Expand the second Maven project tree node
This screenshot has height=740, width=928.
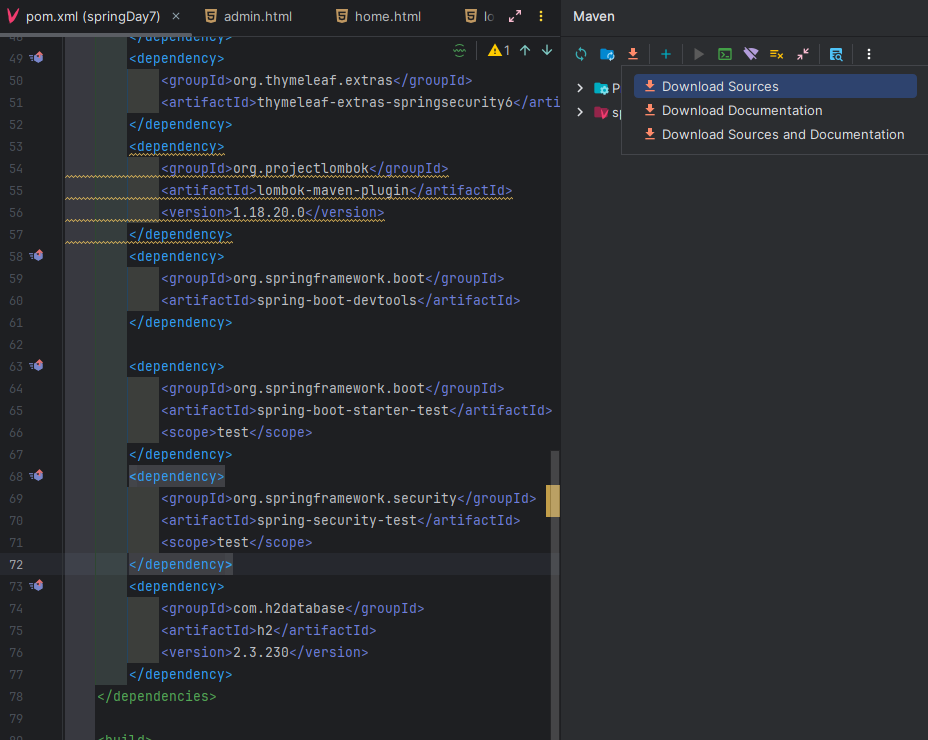click(580, 112)
